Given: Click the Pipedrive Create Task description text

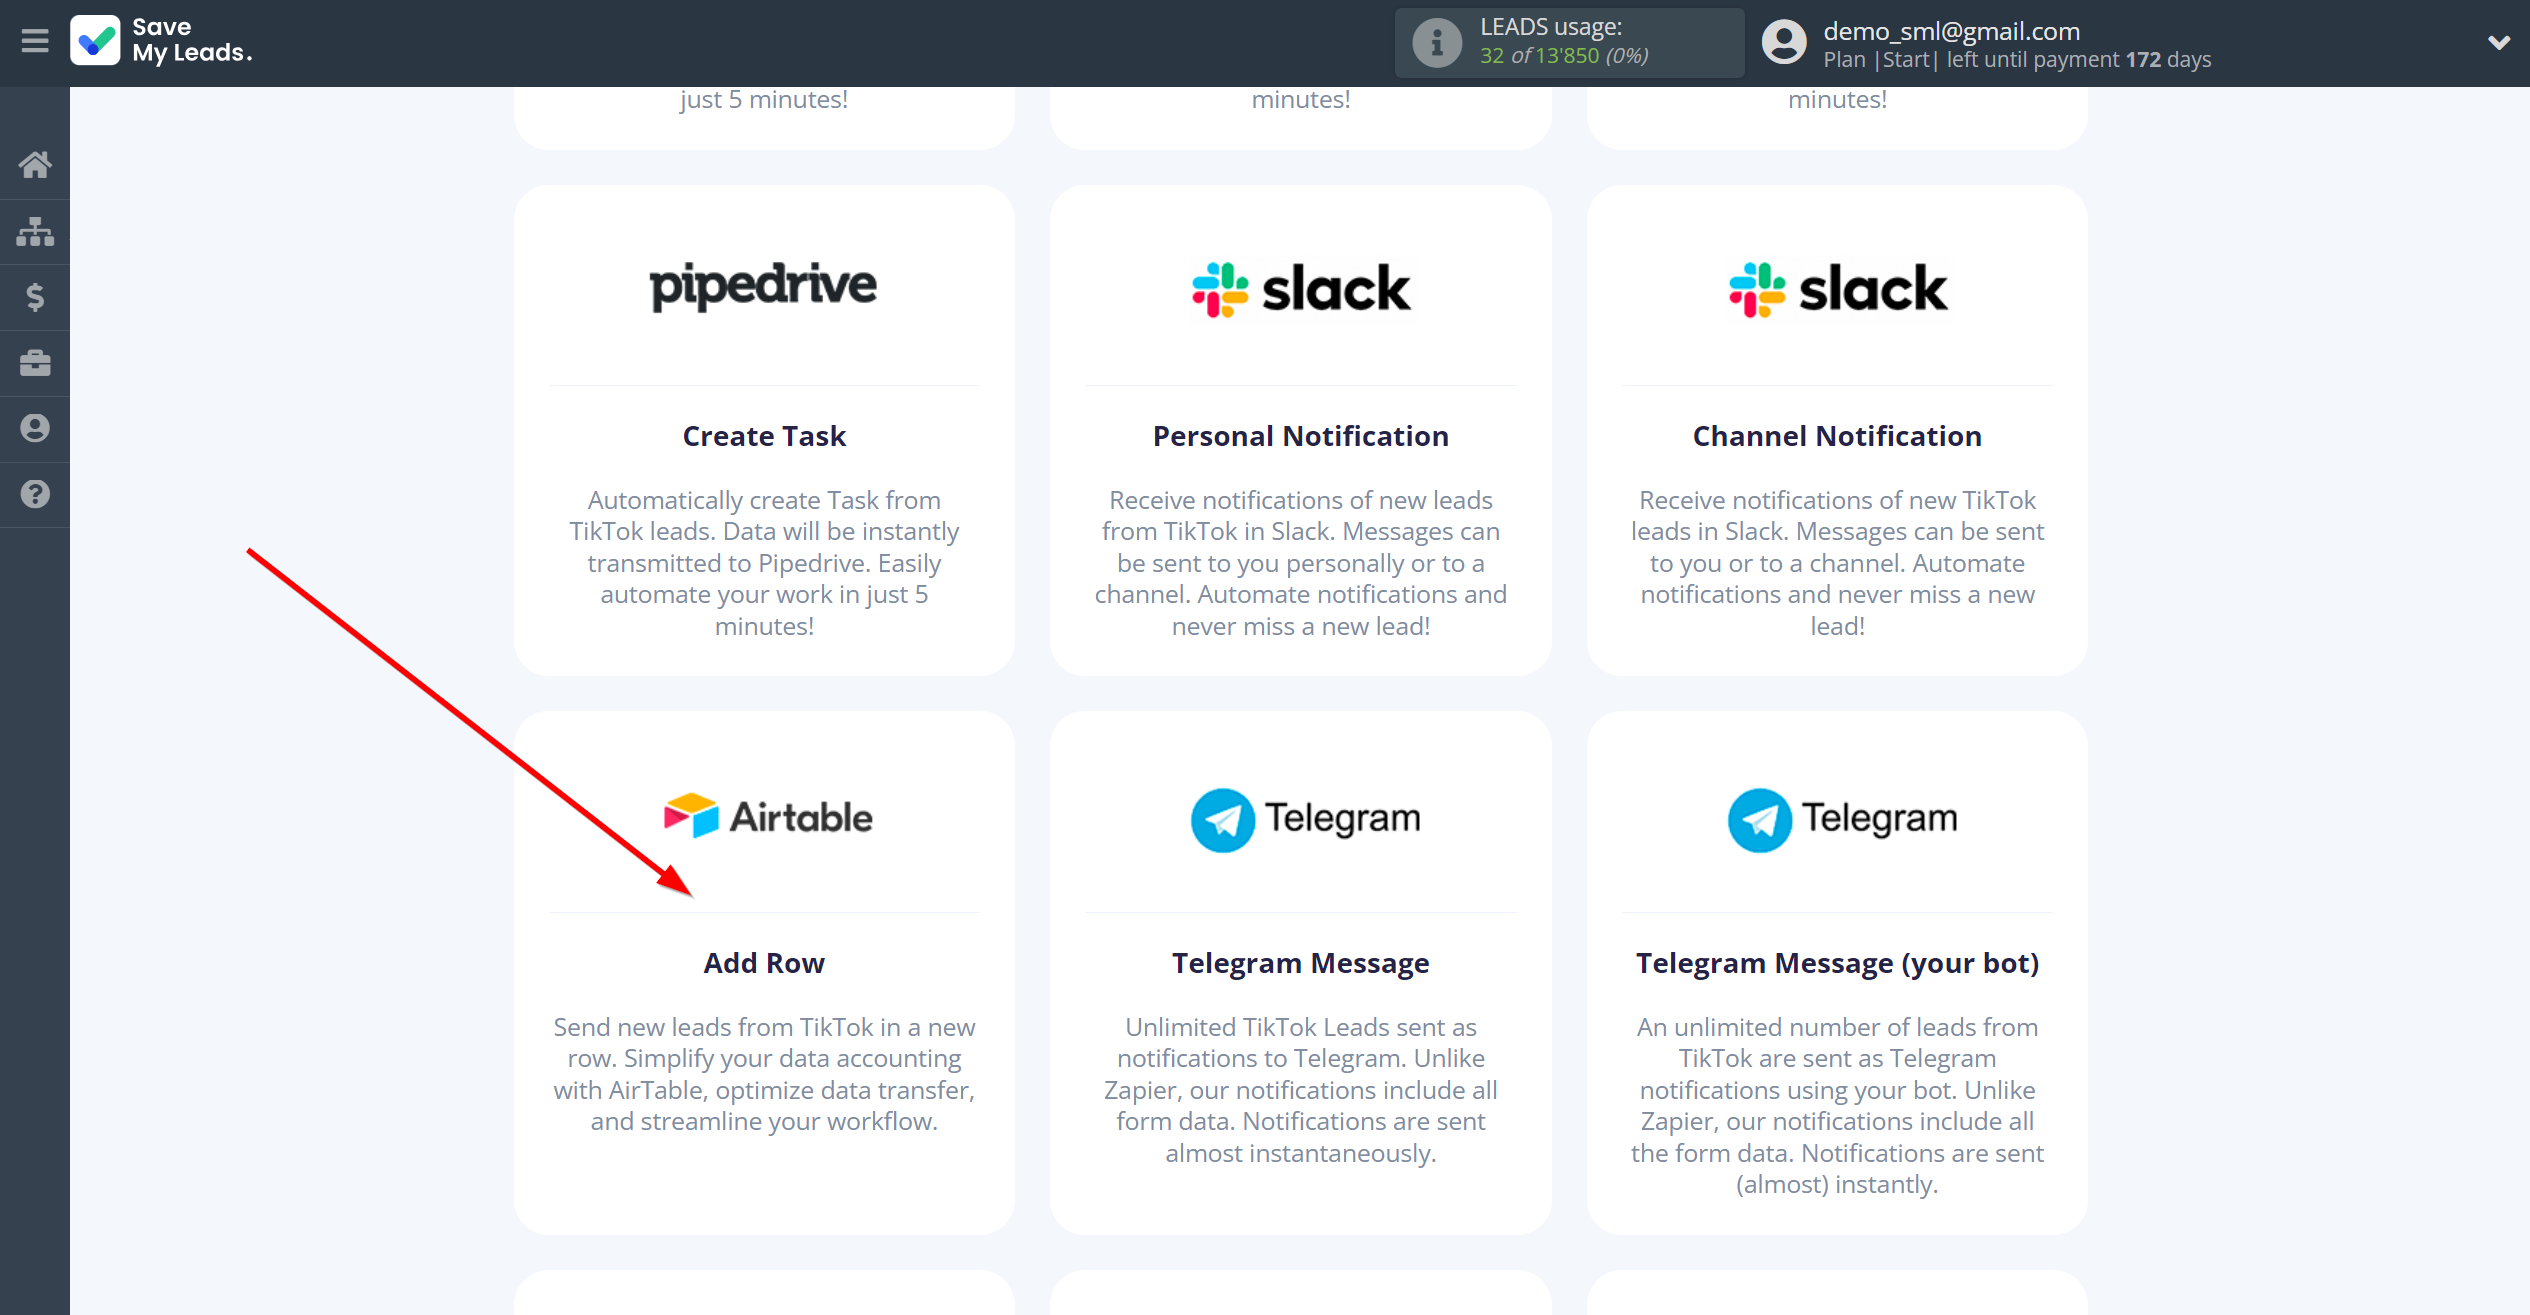Looking at the screenshot, I should (764, 563).
